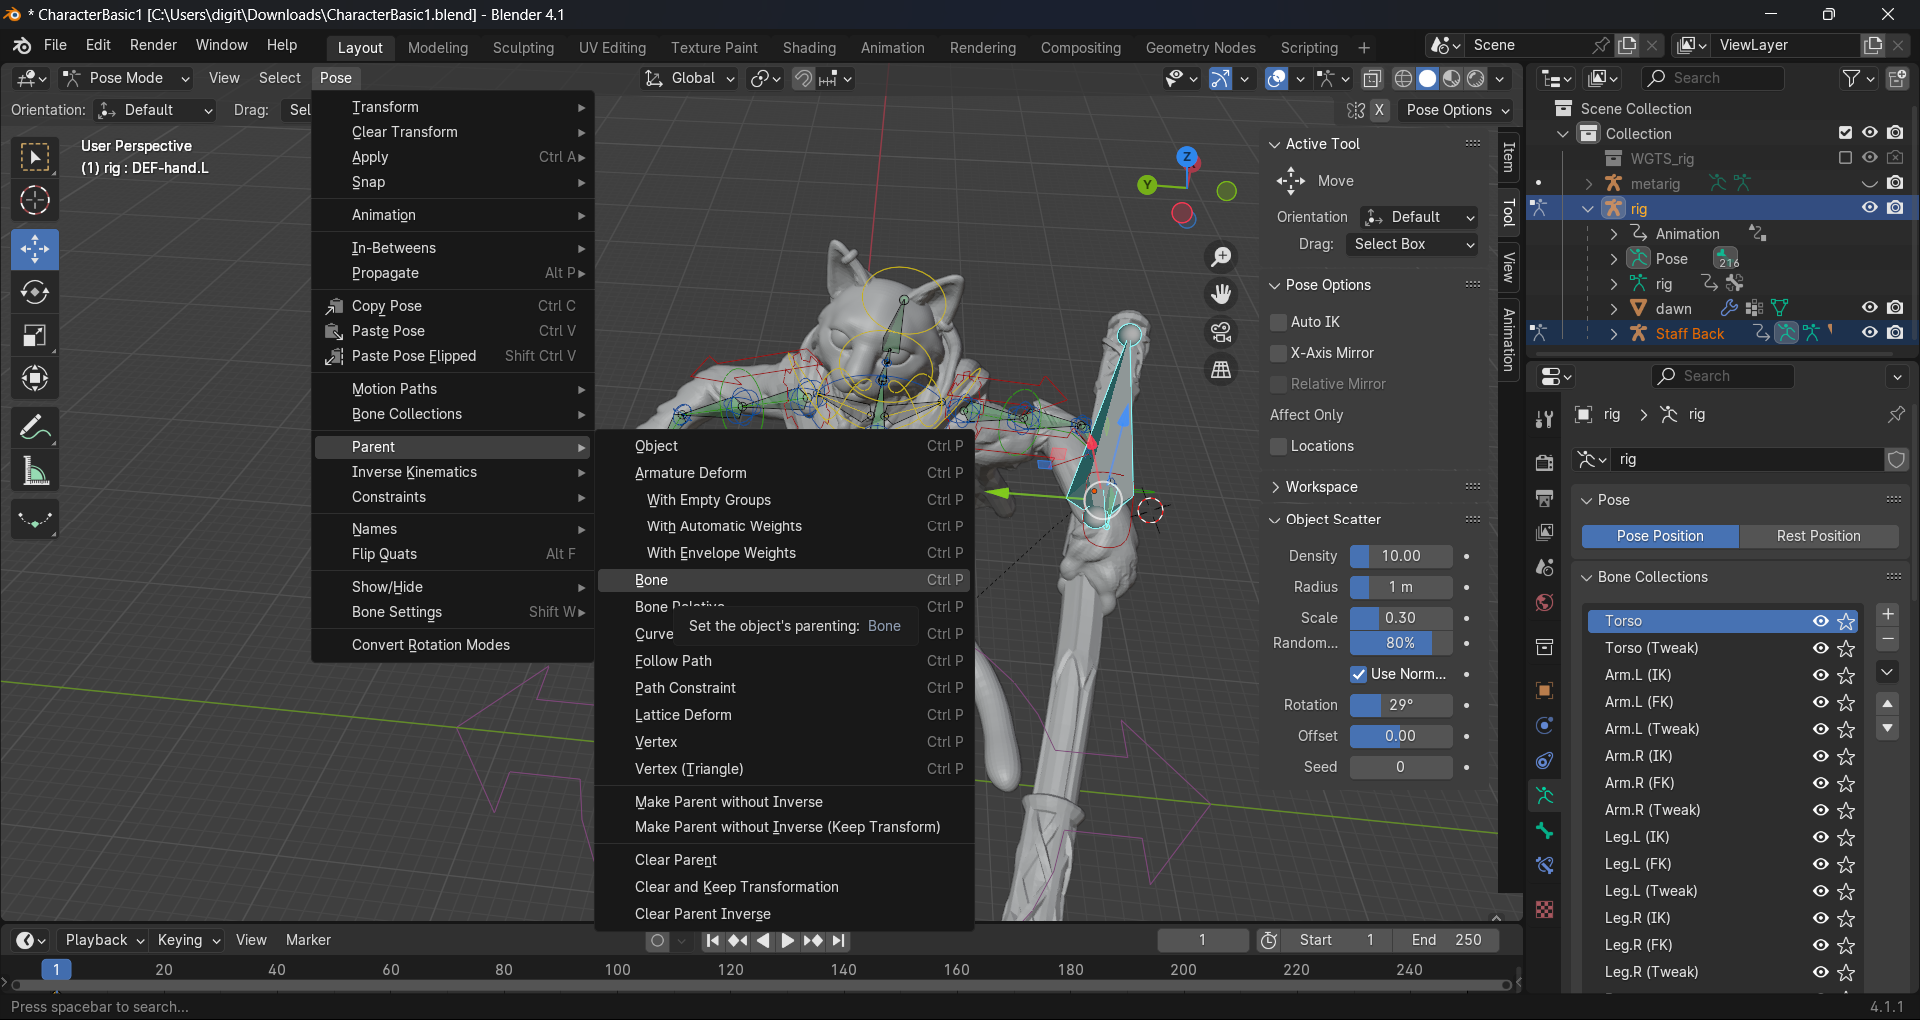This screenshot has height=1020, width=1920.
Task: Click the Pose Position button
Action: point(1660,536)
